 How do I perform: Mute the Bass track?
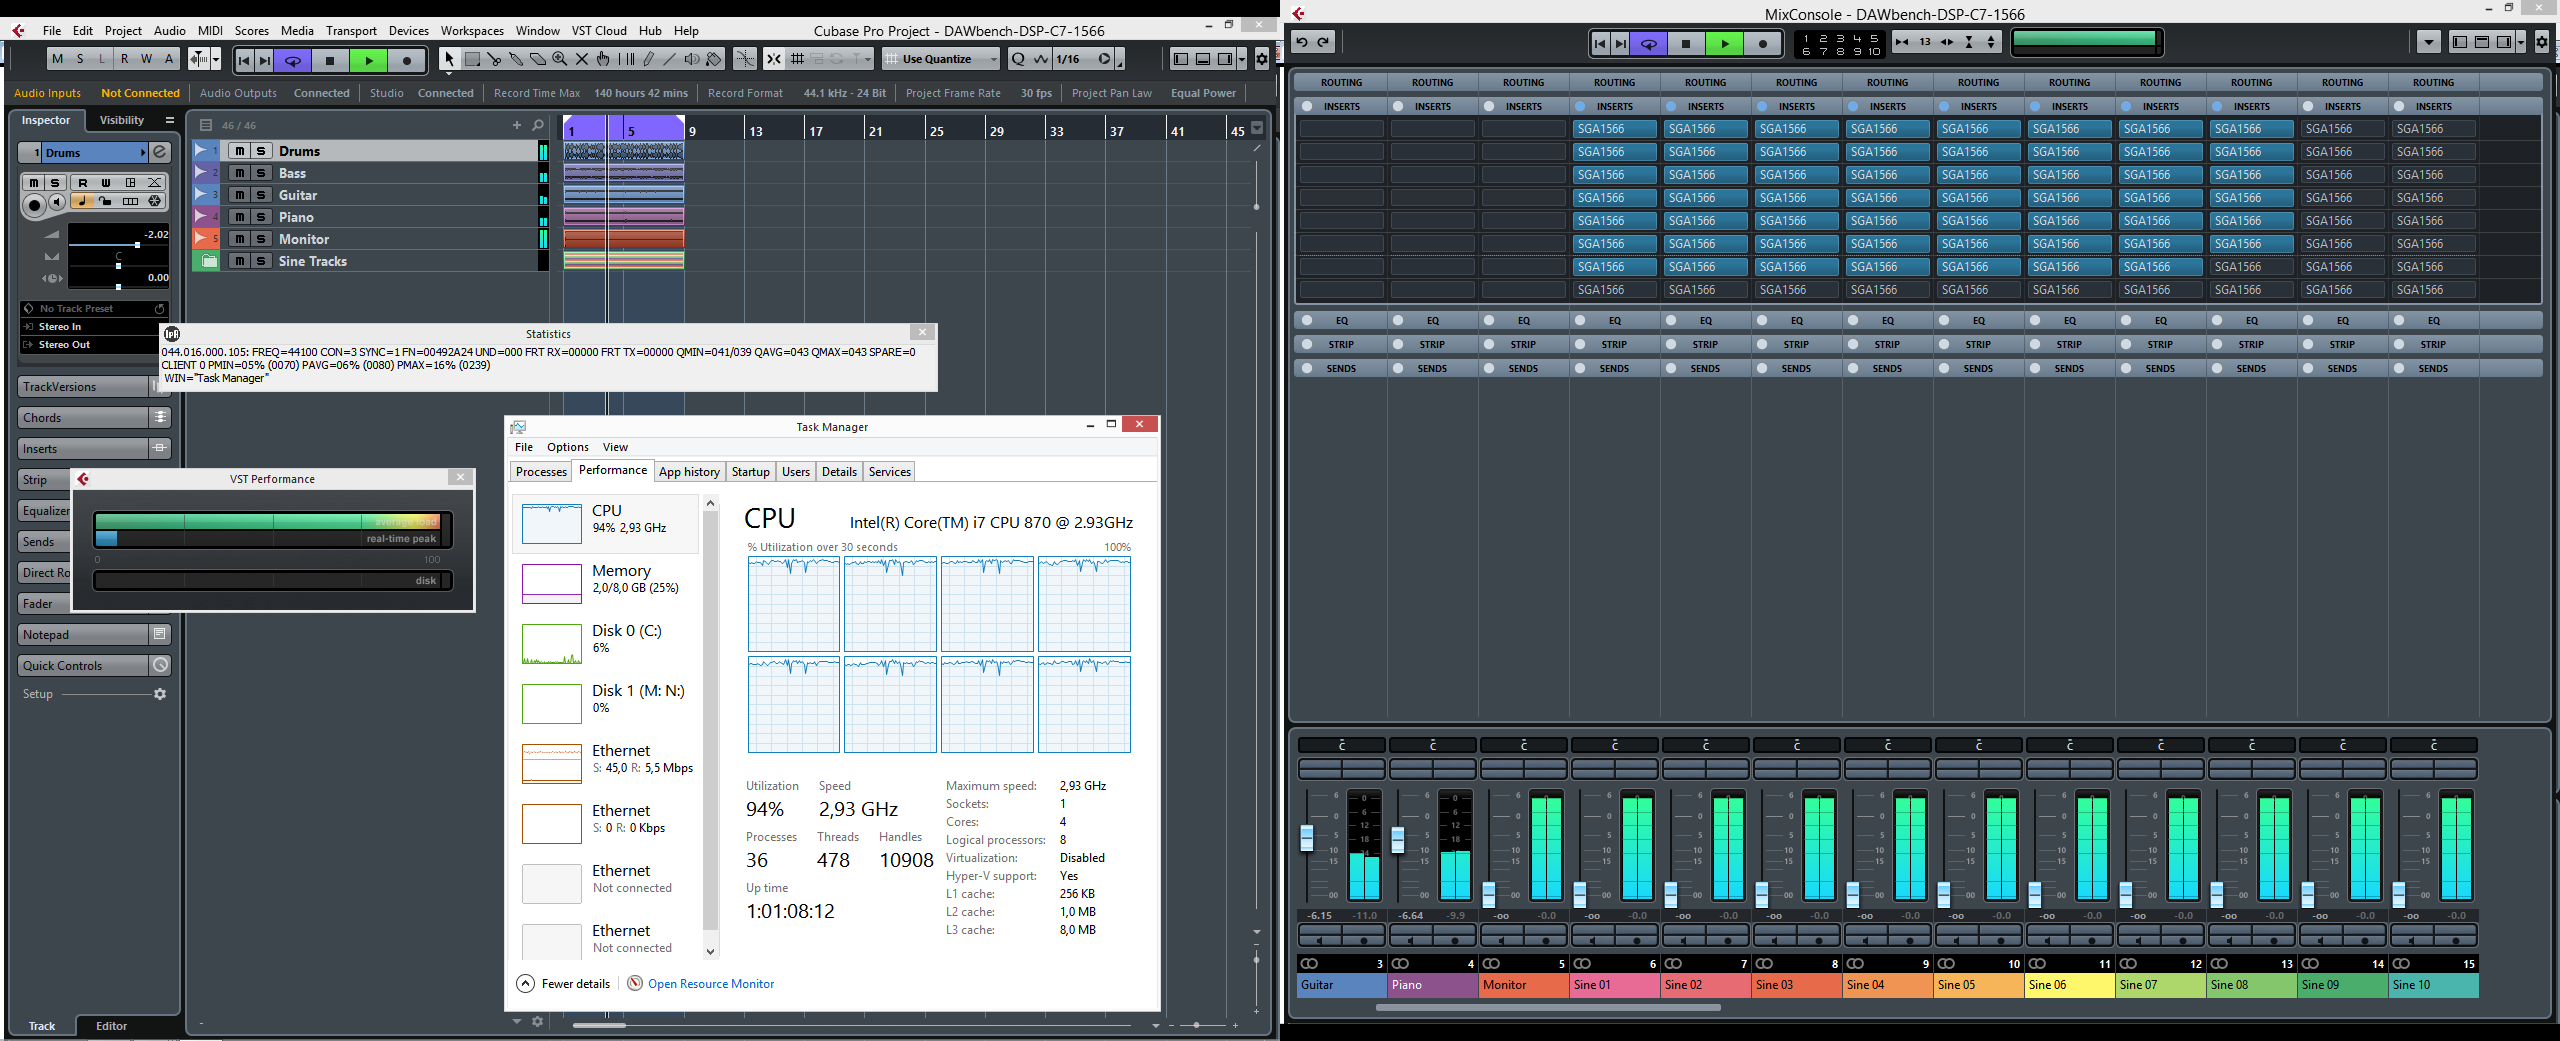(x=240, y=173)
